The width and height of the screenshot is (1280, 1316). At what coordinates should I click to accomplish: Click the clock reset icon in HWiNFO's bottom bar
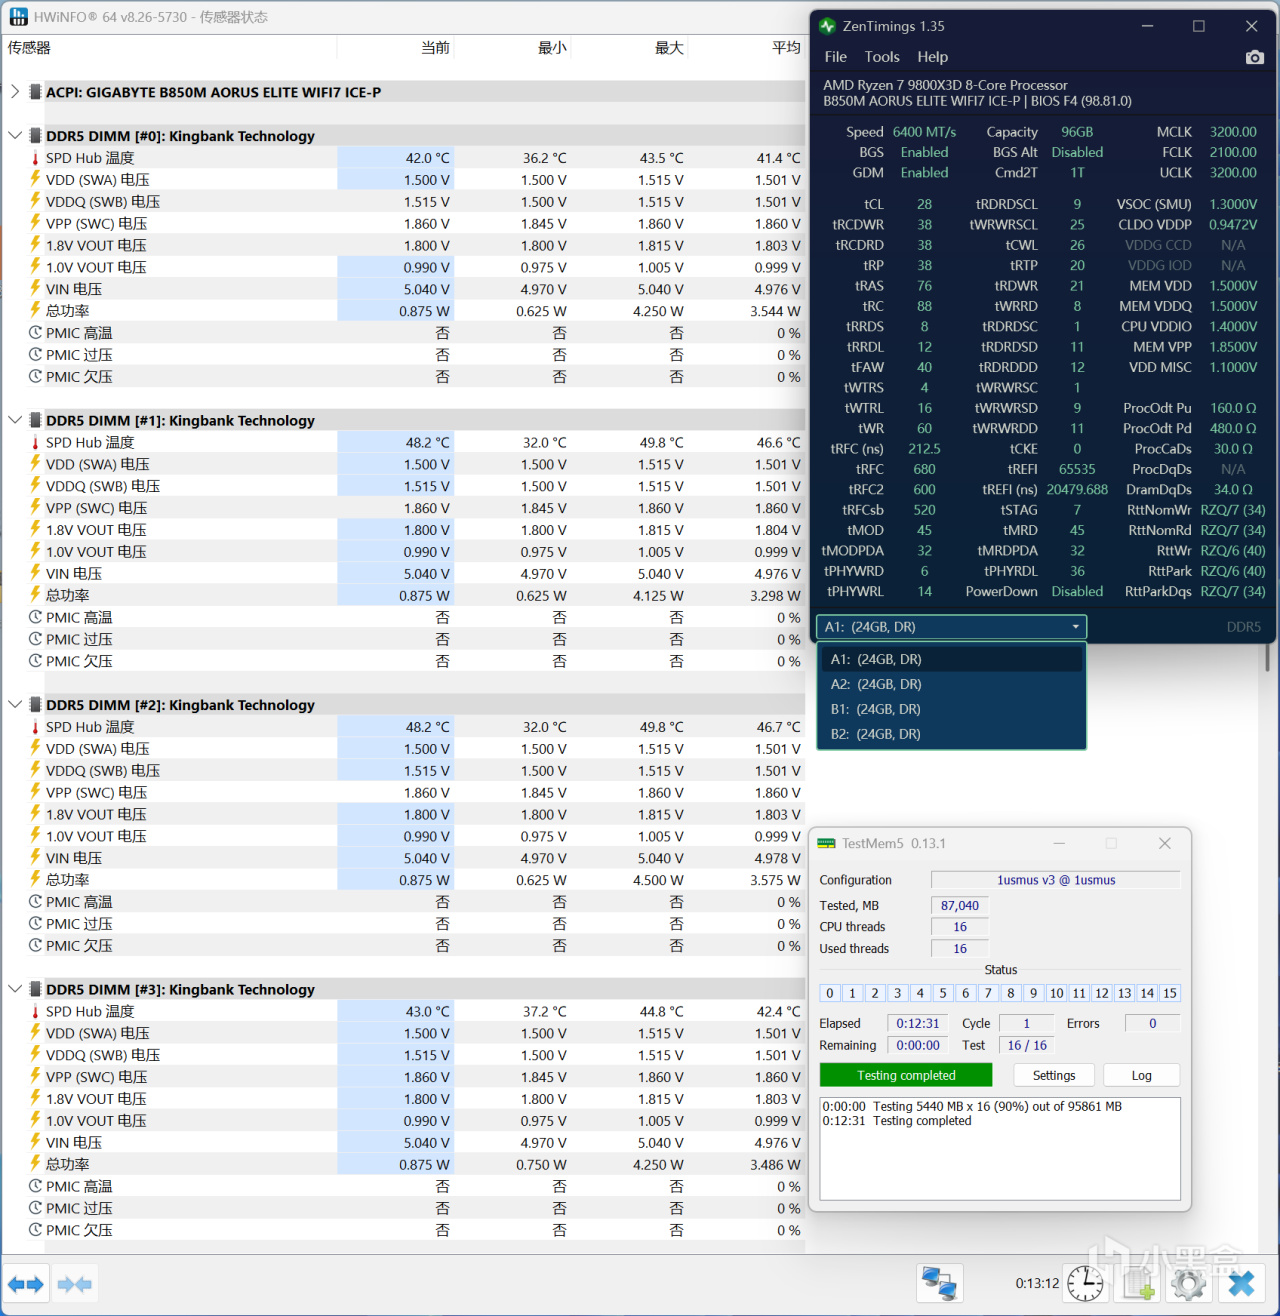pyautogui.click(x=1085, y=1283)
